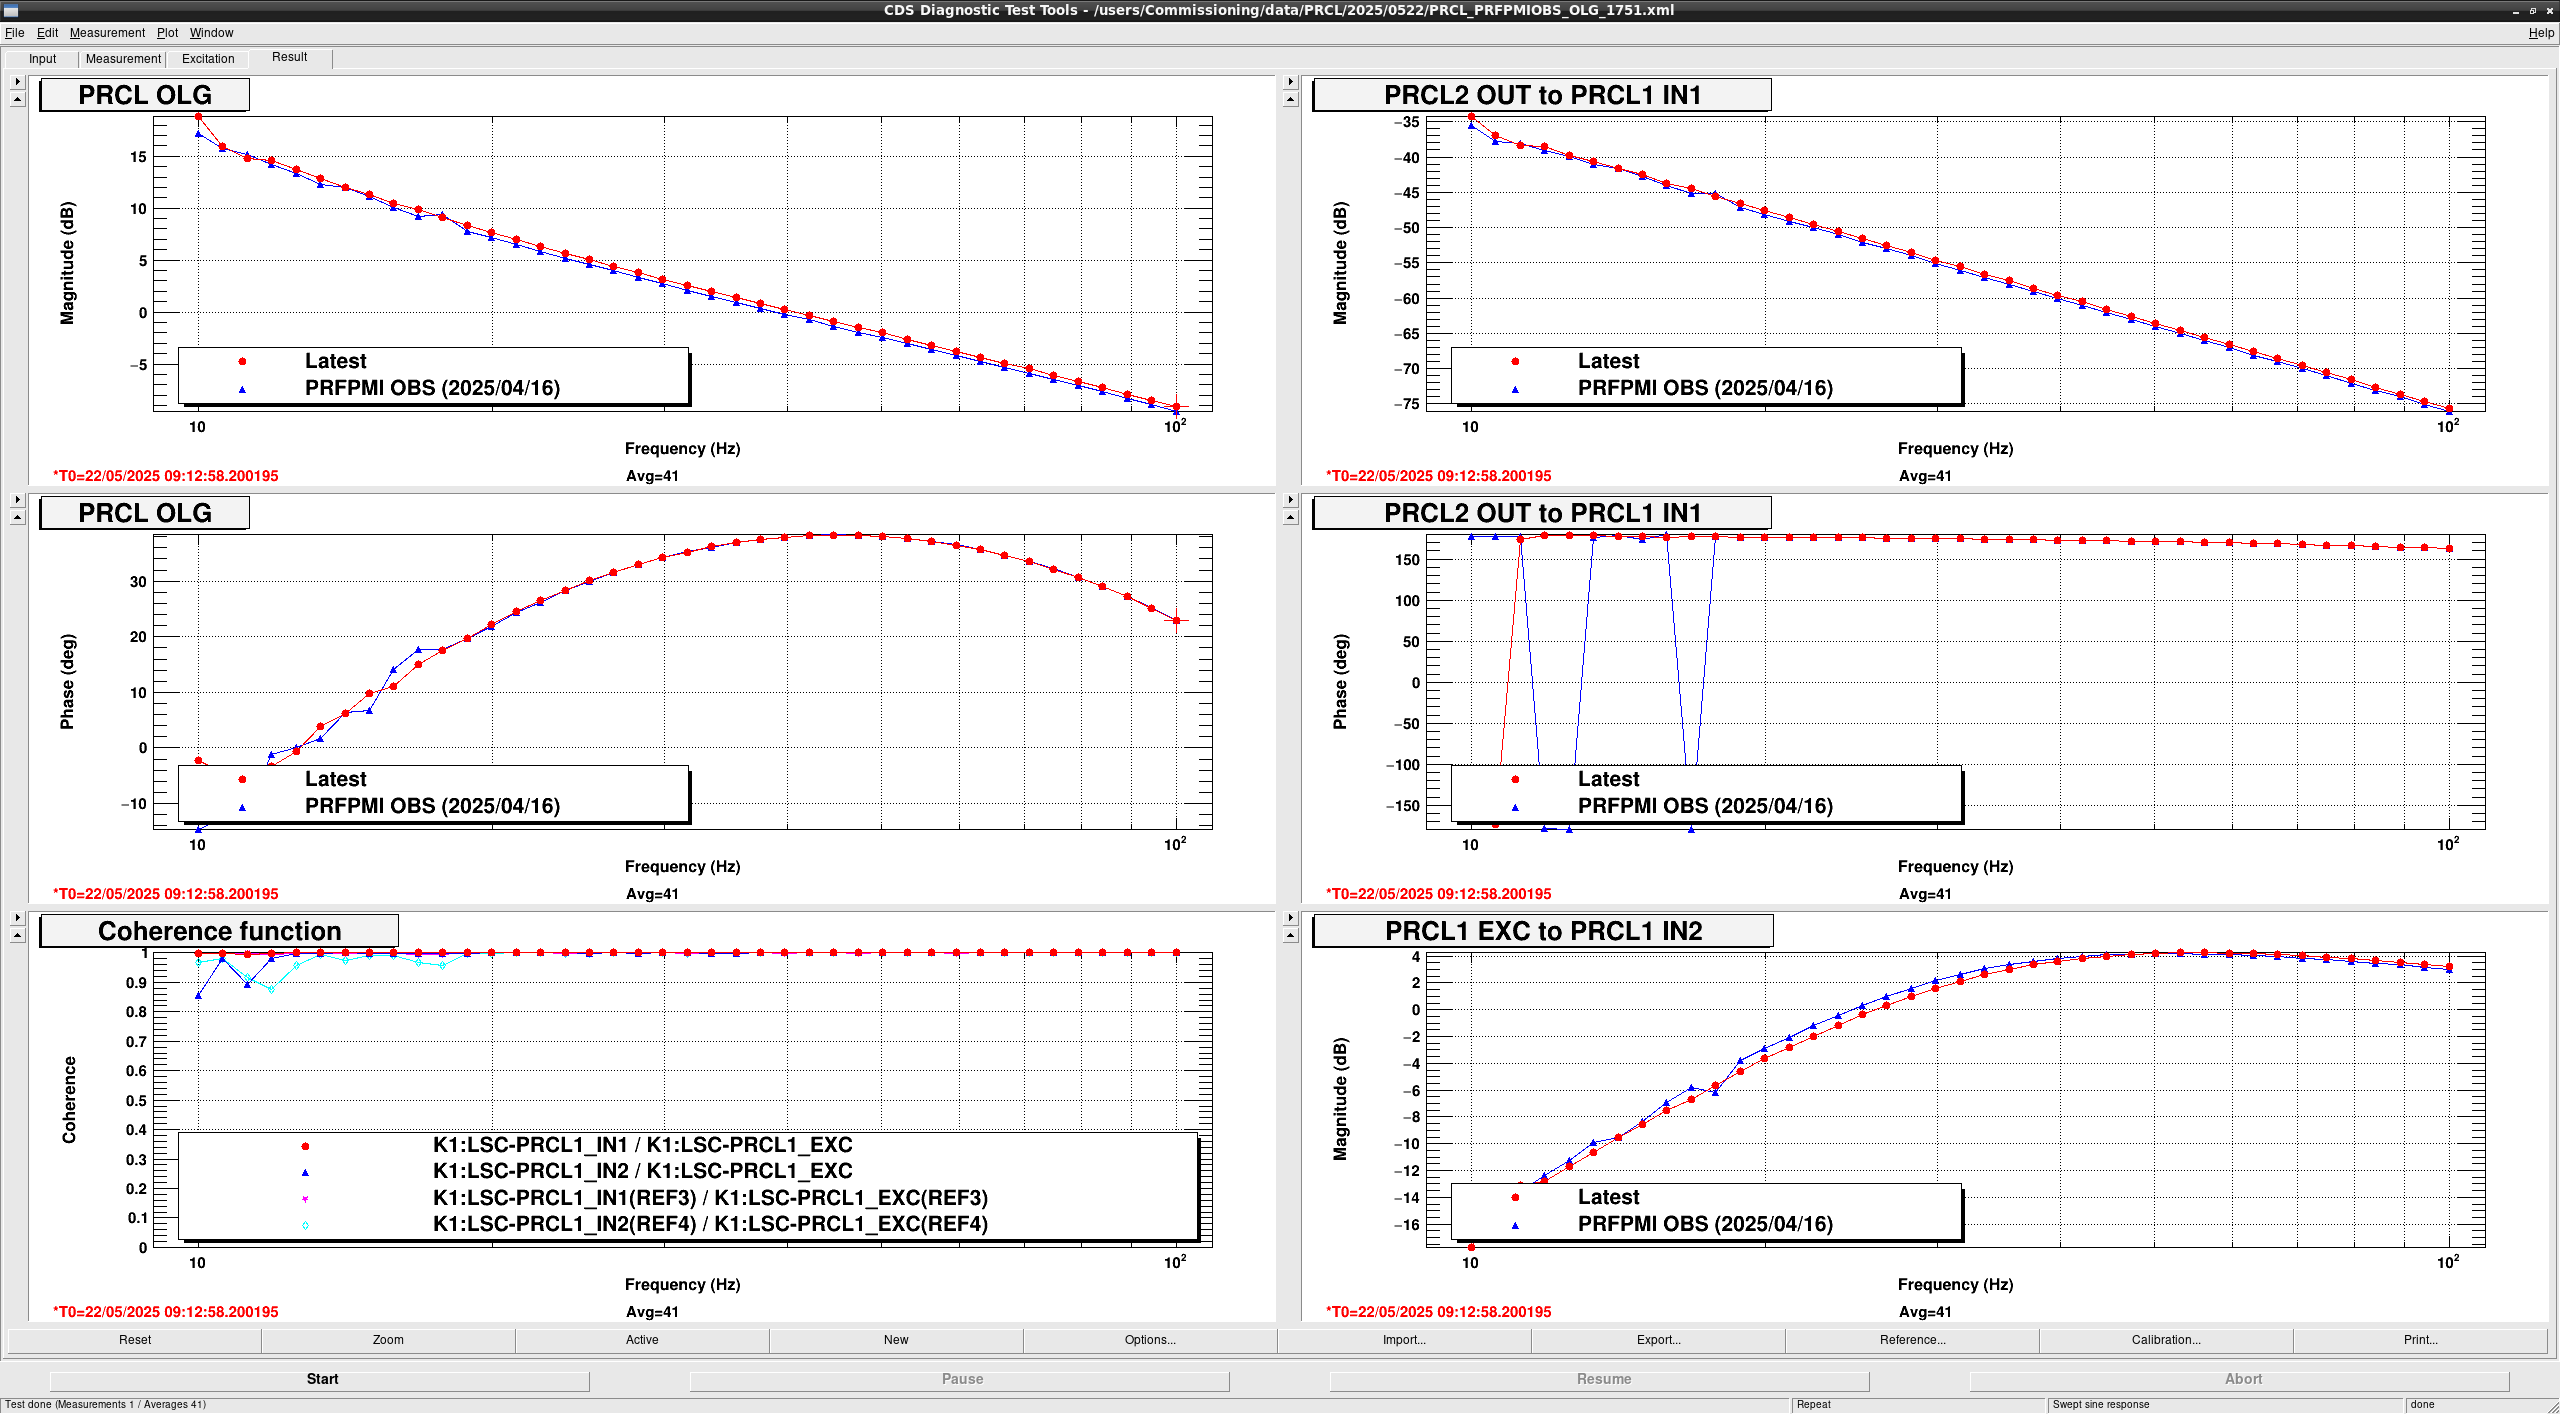Click up-arrow button beside PRCL OLG phase plot
Viewport: 2560px width, 1414px height.
coord(17,517)
